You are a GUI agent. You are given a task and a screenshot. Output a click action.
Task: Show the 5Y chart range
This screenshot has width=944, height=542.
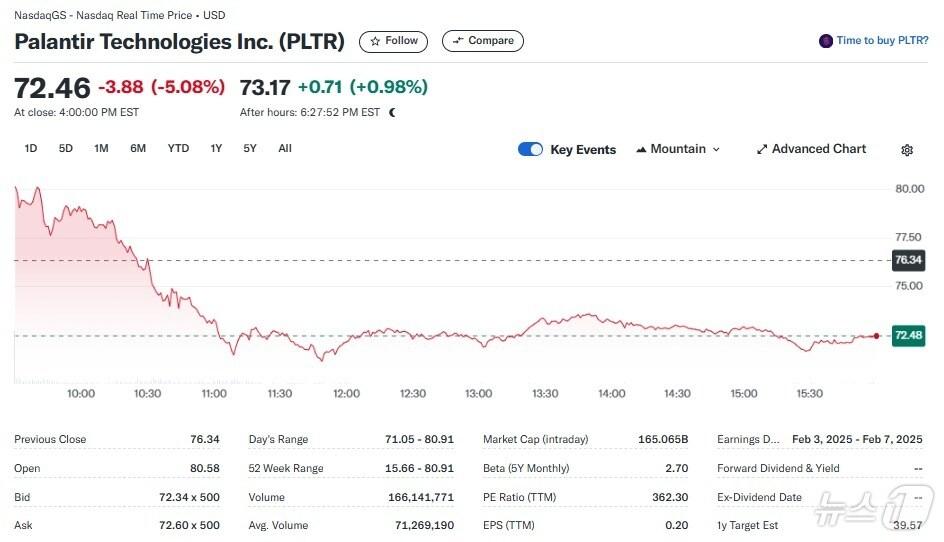250,148
